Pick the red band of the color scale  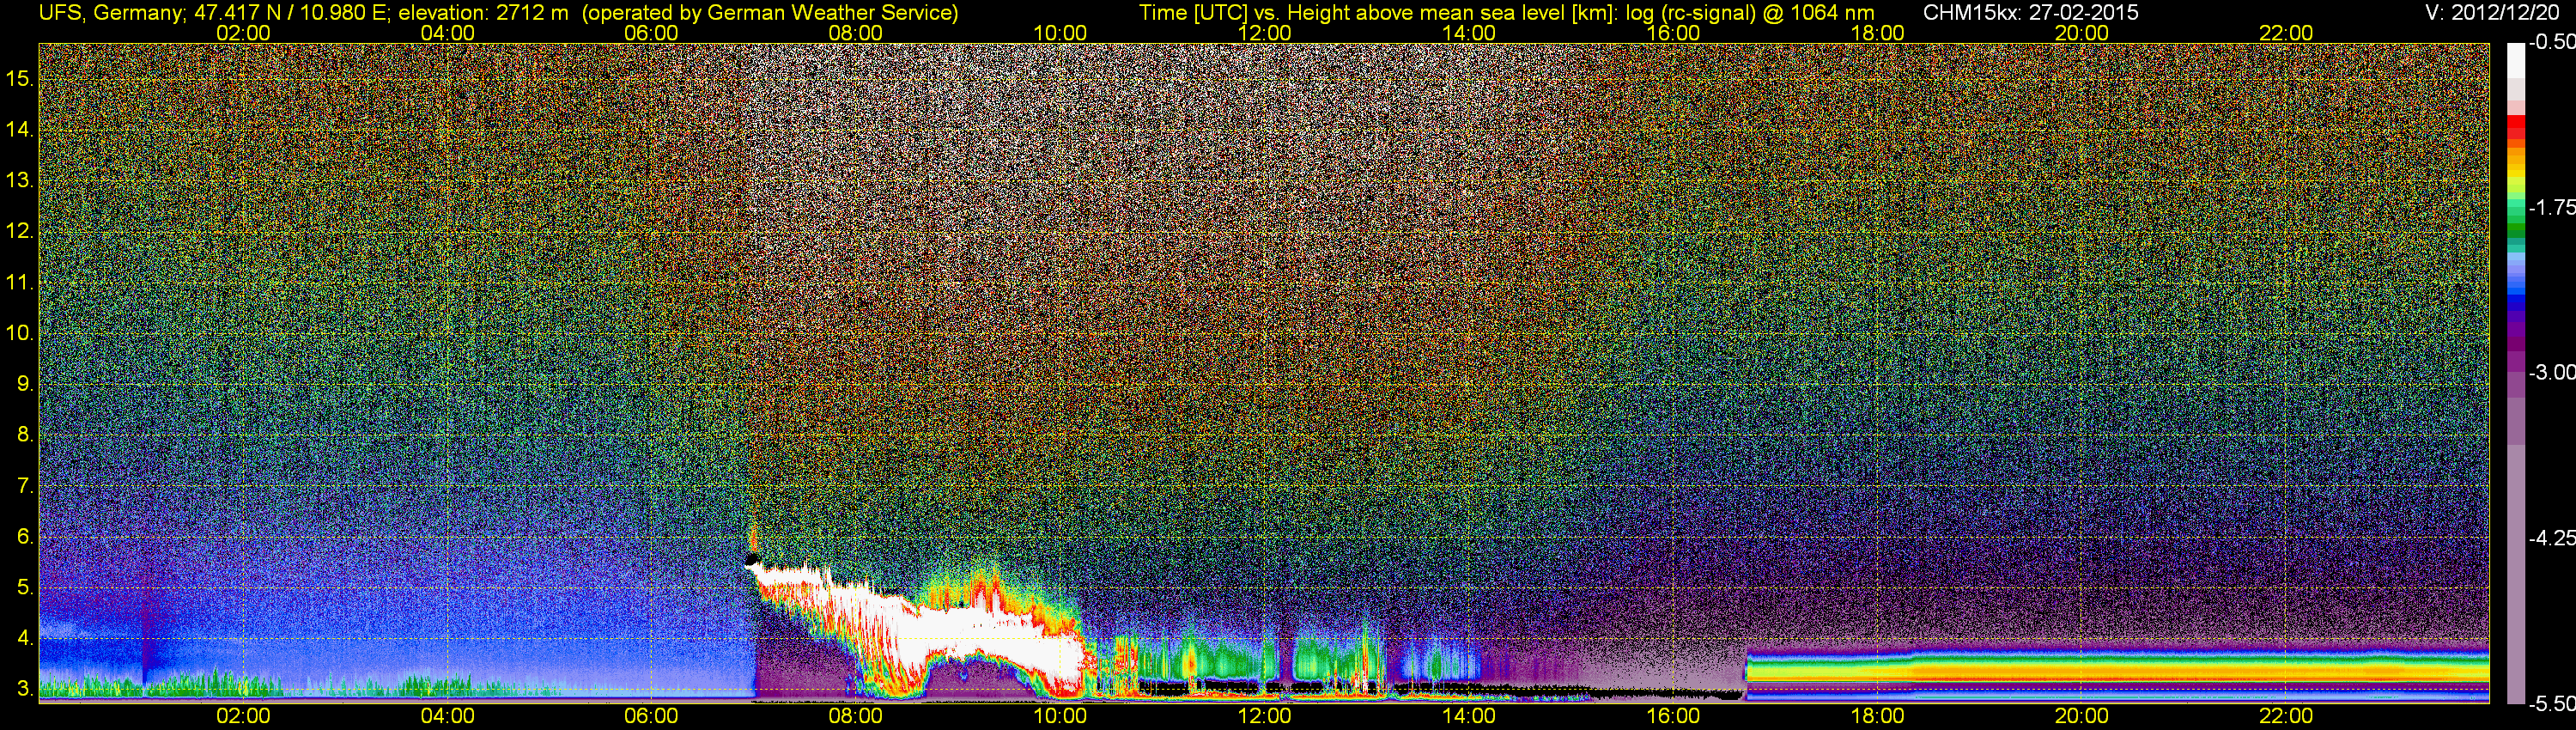[2516, 128]
